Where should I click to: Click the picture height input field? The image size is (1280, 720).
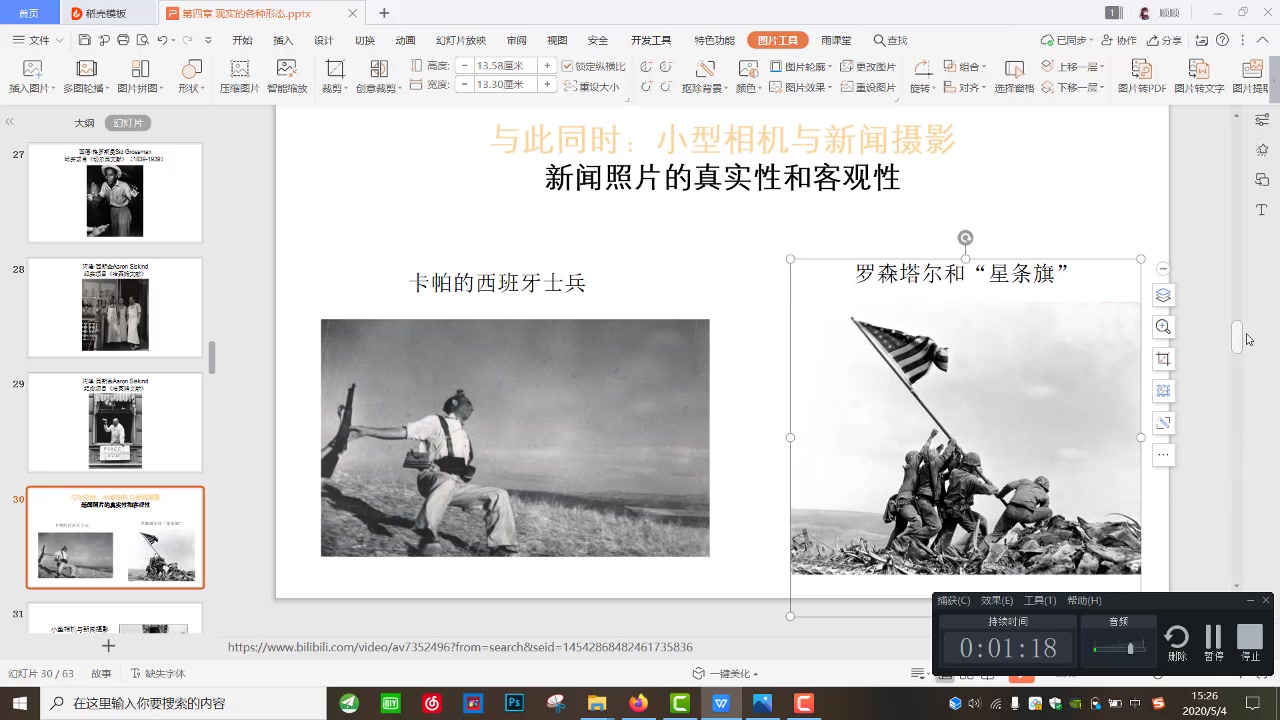point(506,65)
